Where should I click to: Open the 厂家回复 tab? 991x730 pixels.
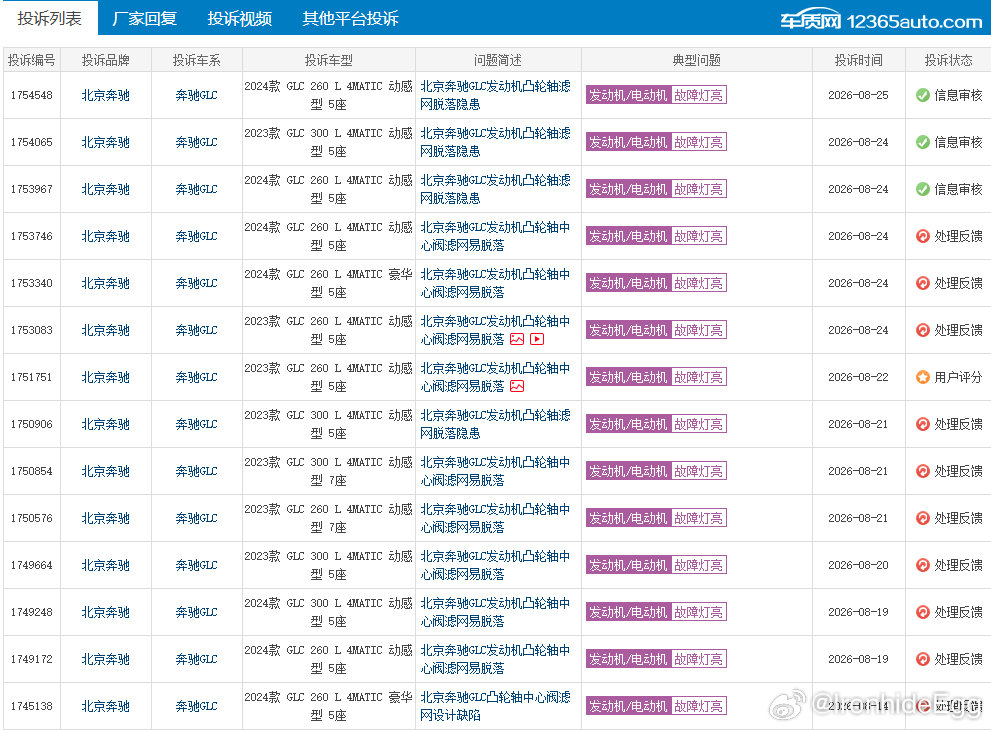point(145,18)
